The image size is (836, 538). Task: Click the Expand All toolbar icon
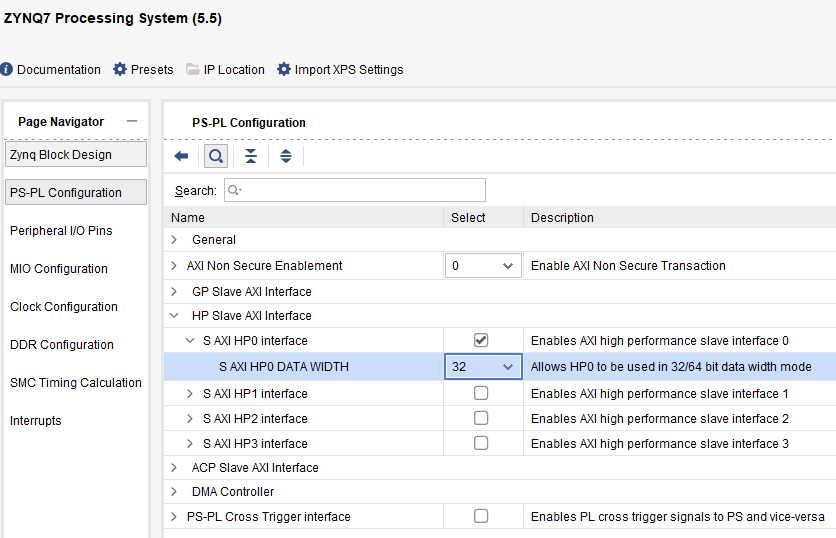pyautogui.click(x=286, y=156)
